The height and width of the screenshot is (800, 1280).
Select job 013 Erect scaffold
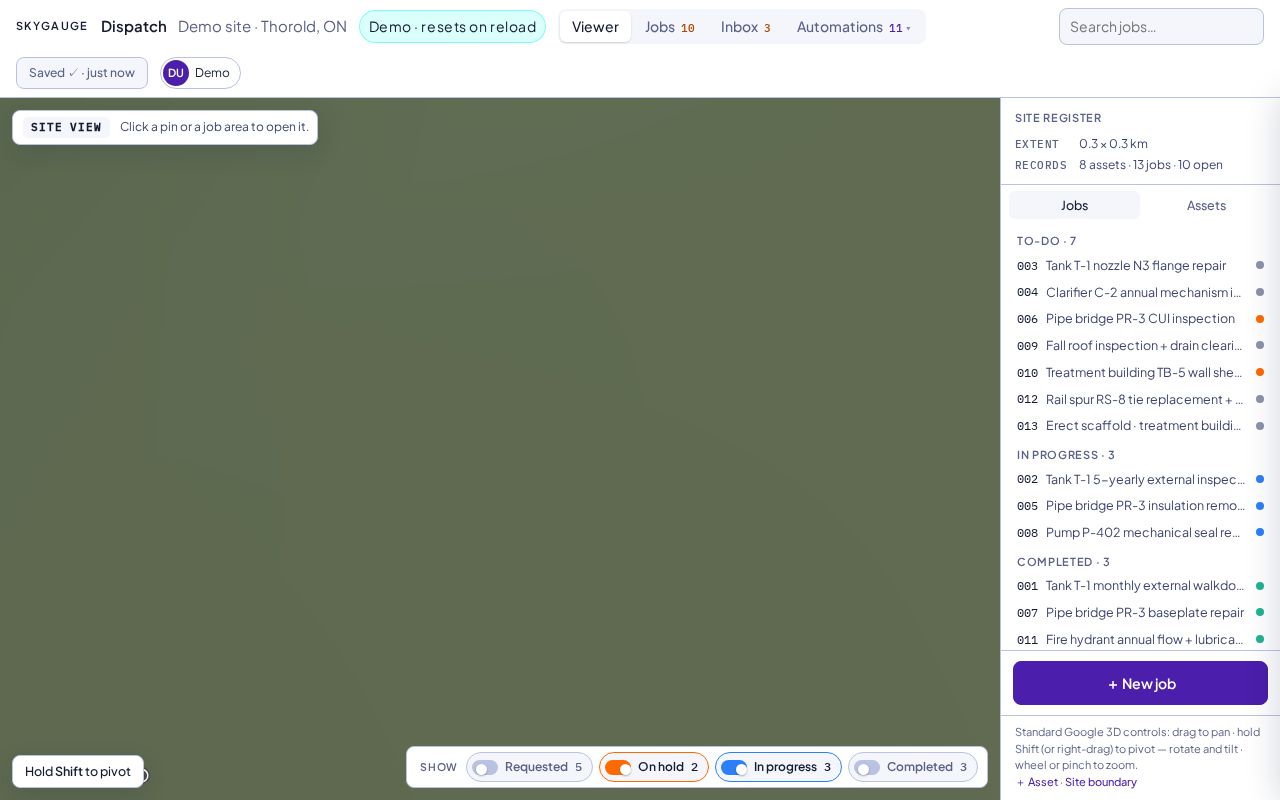click(x=1140, y=426)
